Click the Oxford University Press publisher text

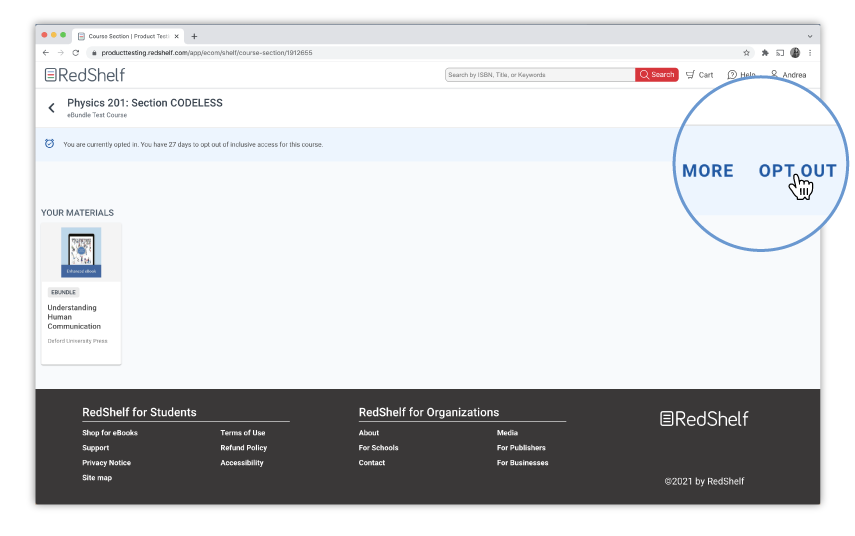point(77,341)
